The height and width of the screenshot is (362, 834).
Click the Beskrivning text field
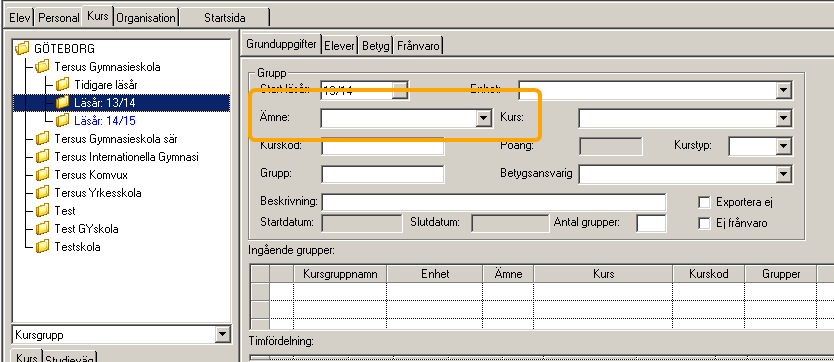click(494, 203)
